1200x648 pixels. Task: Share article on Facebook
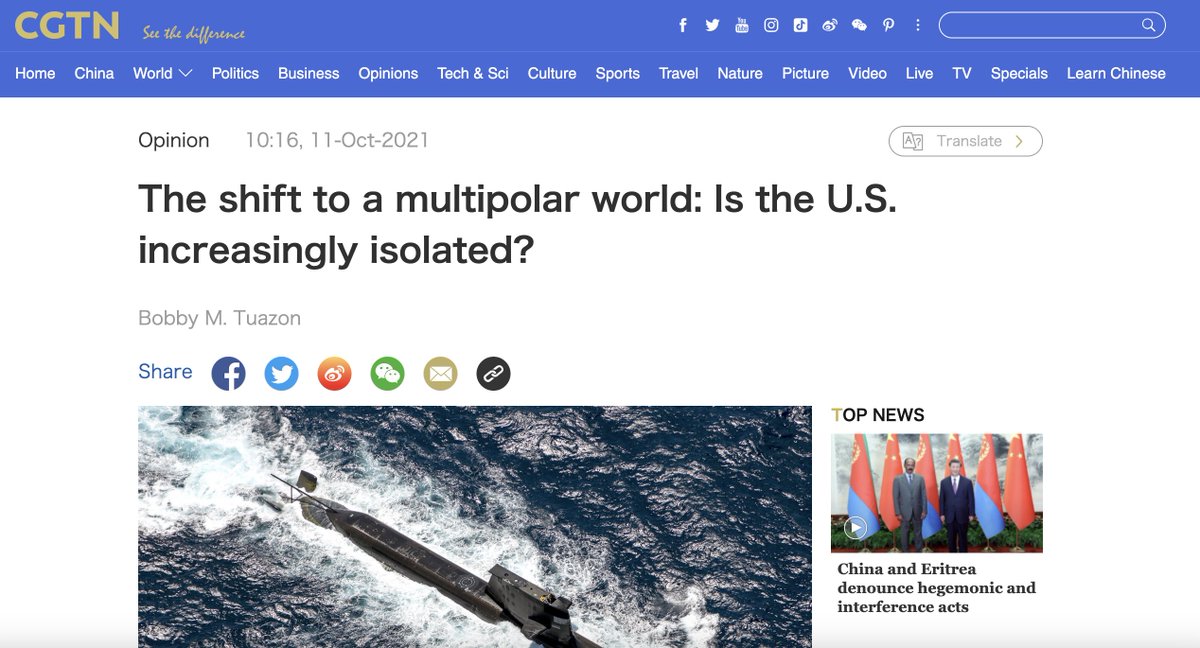coord(228,374)
